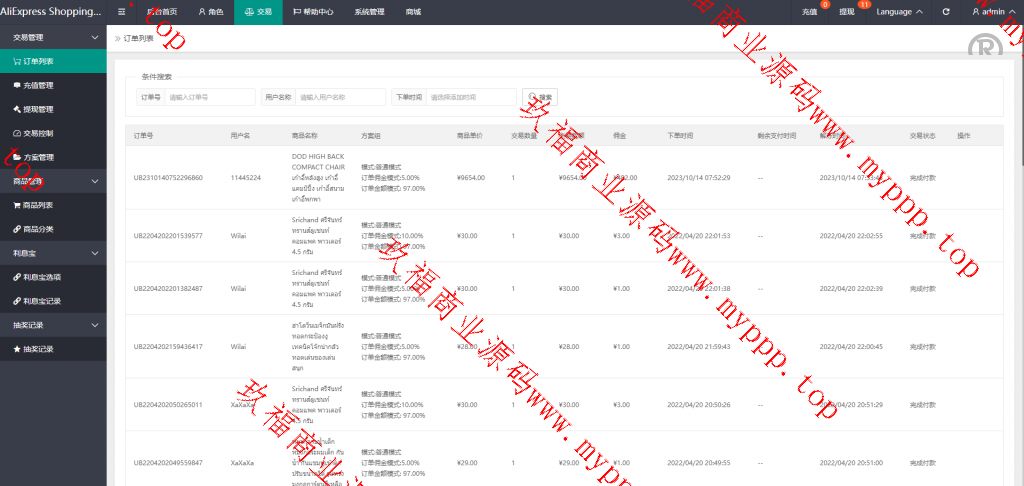The image size is (1024, 486).
Task: Click the hamburger sidebar collapse icon
Action: click(122, 12)
